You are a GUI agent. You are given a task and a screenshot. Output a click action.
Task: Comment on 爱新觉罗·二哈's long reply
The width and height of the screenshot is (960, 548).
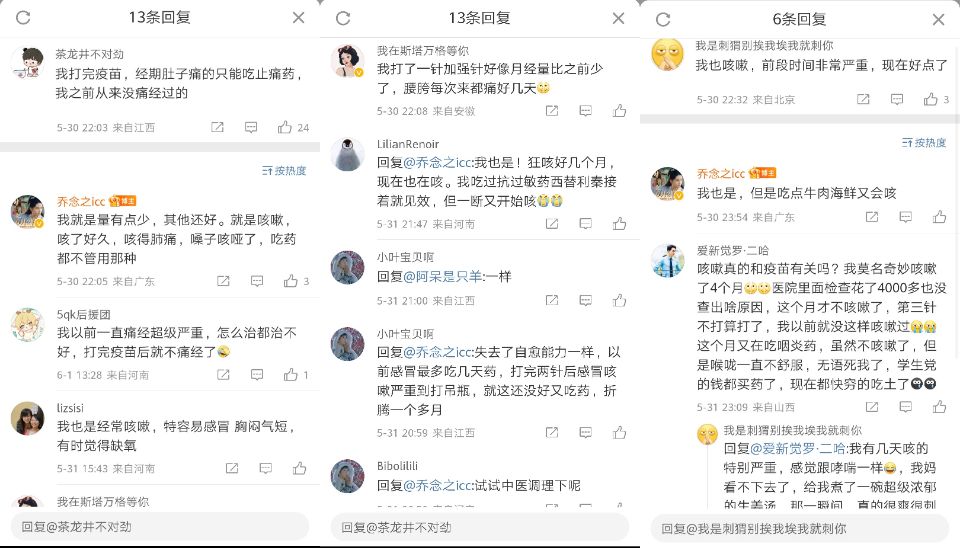pos(906,407)
